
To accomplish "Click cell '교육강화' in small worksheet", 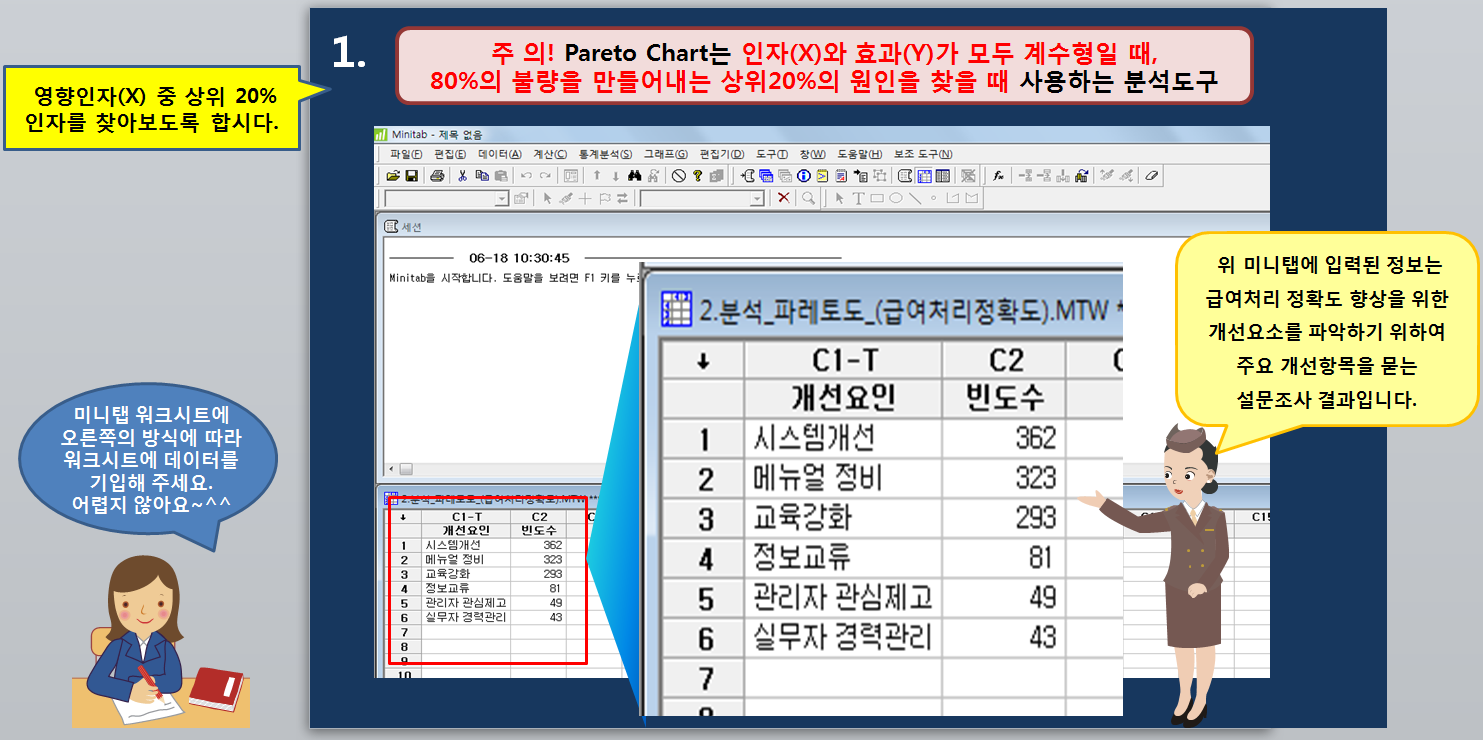I will coord(466,574).
